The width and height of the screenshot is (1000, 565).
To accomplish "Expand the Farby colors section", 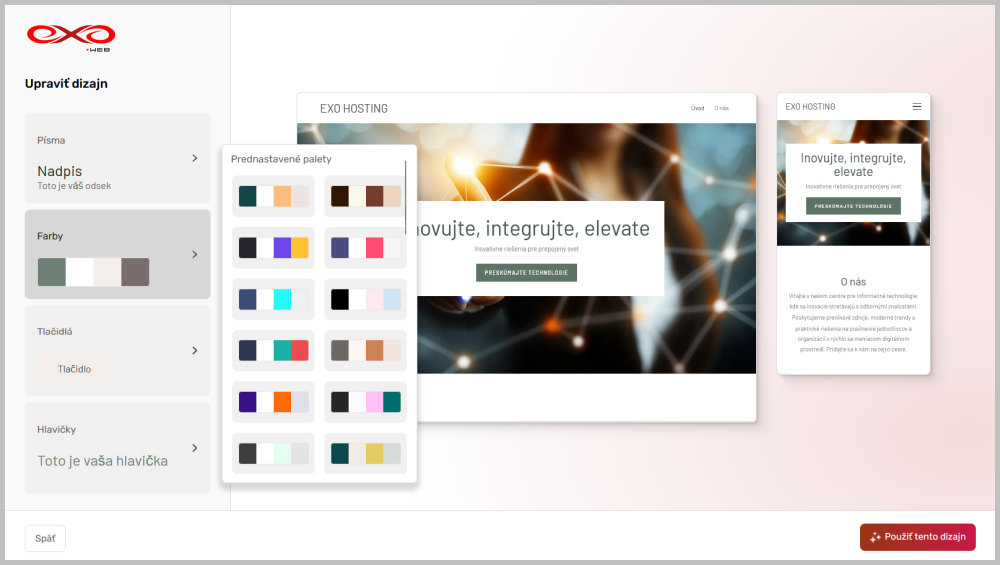I will [118, 254].
